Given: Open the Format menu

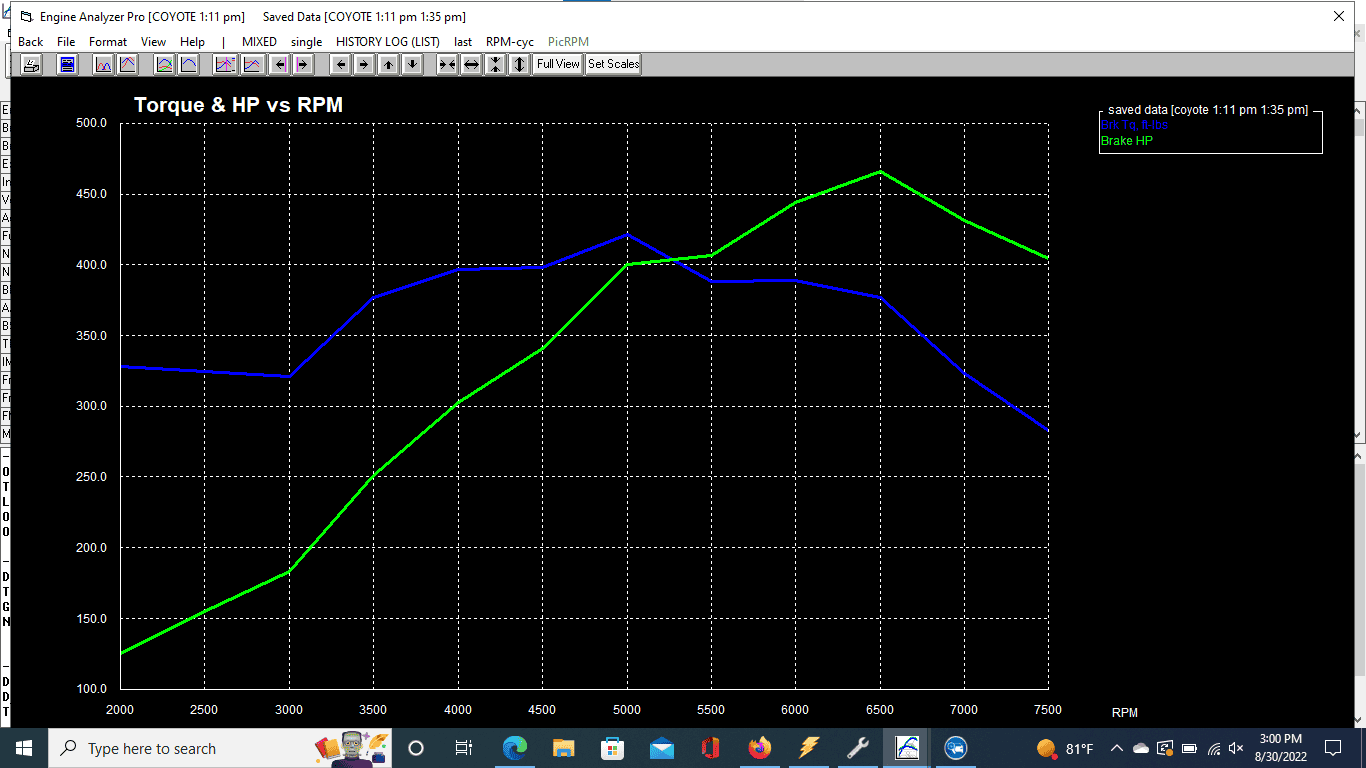Looking at the screenshot, I should (108, 42).
